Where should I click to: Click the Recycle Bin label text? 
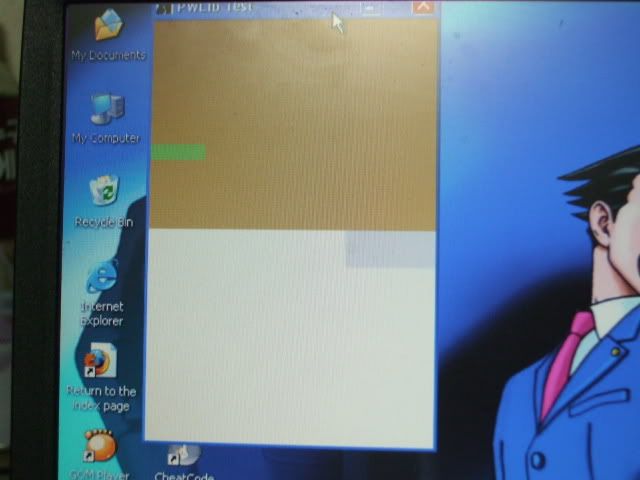click(x=104, y=222)
